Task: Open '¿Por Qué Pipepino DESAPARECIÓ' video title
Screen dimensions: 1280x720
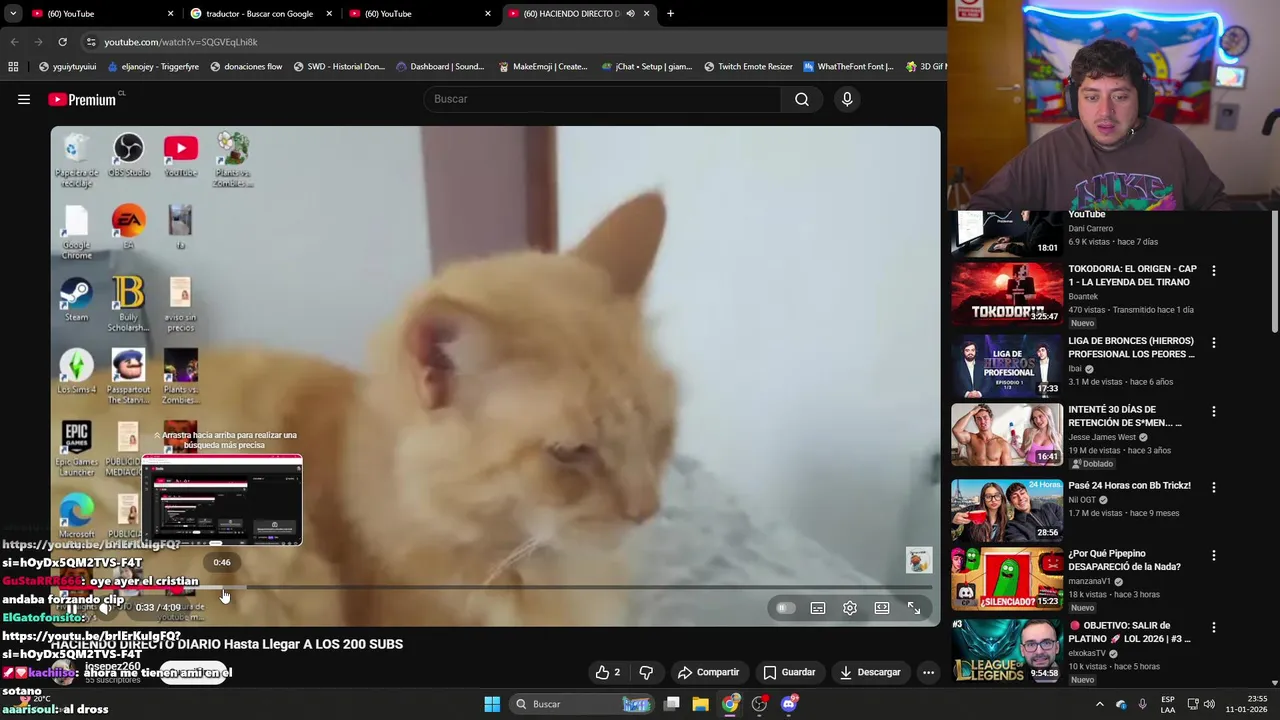Action: coord(1125,560)
